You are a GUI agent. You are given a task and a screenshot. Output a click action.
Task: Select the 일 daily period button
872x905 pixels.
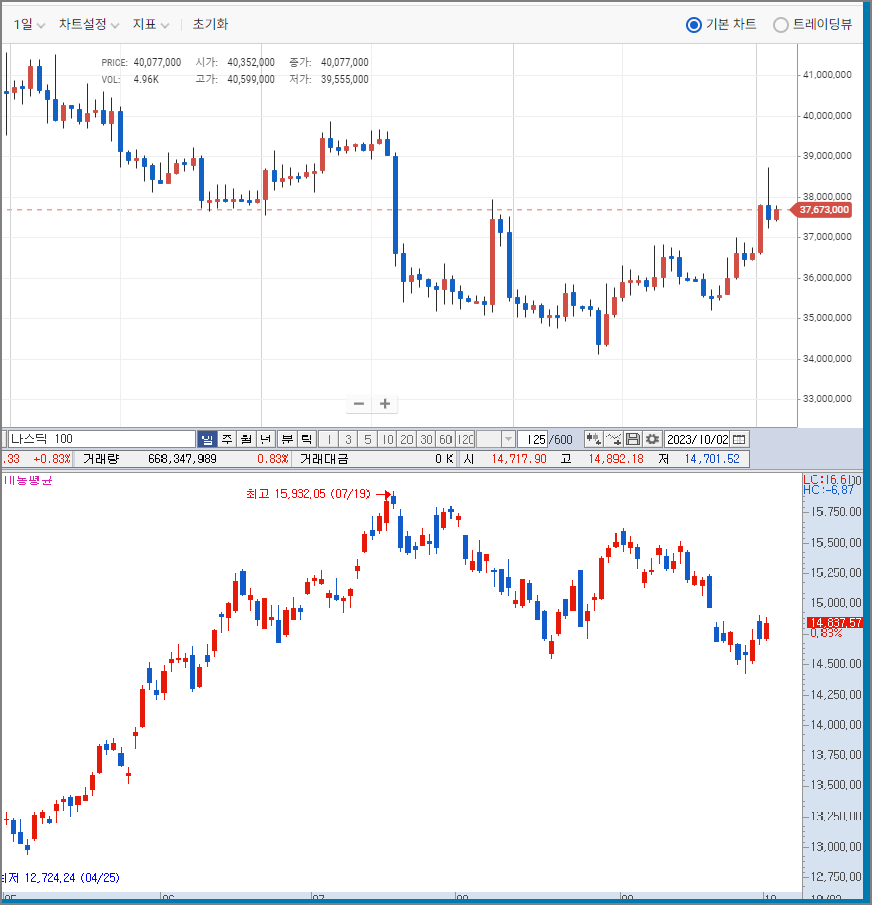point(207,439)
